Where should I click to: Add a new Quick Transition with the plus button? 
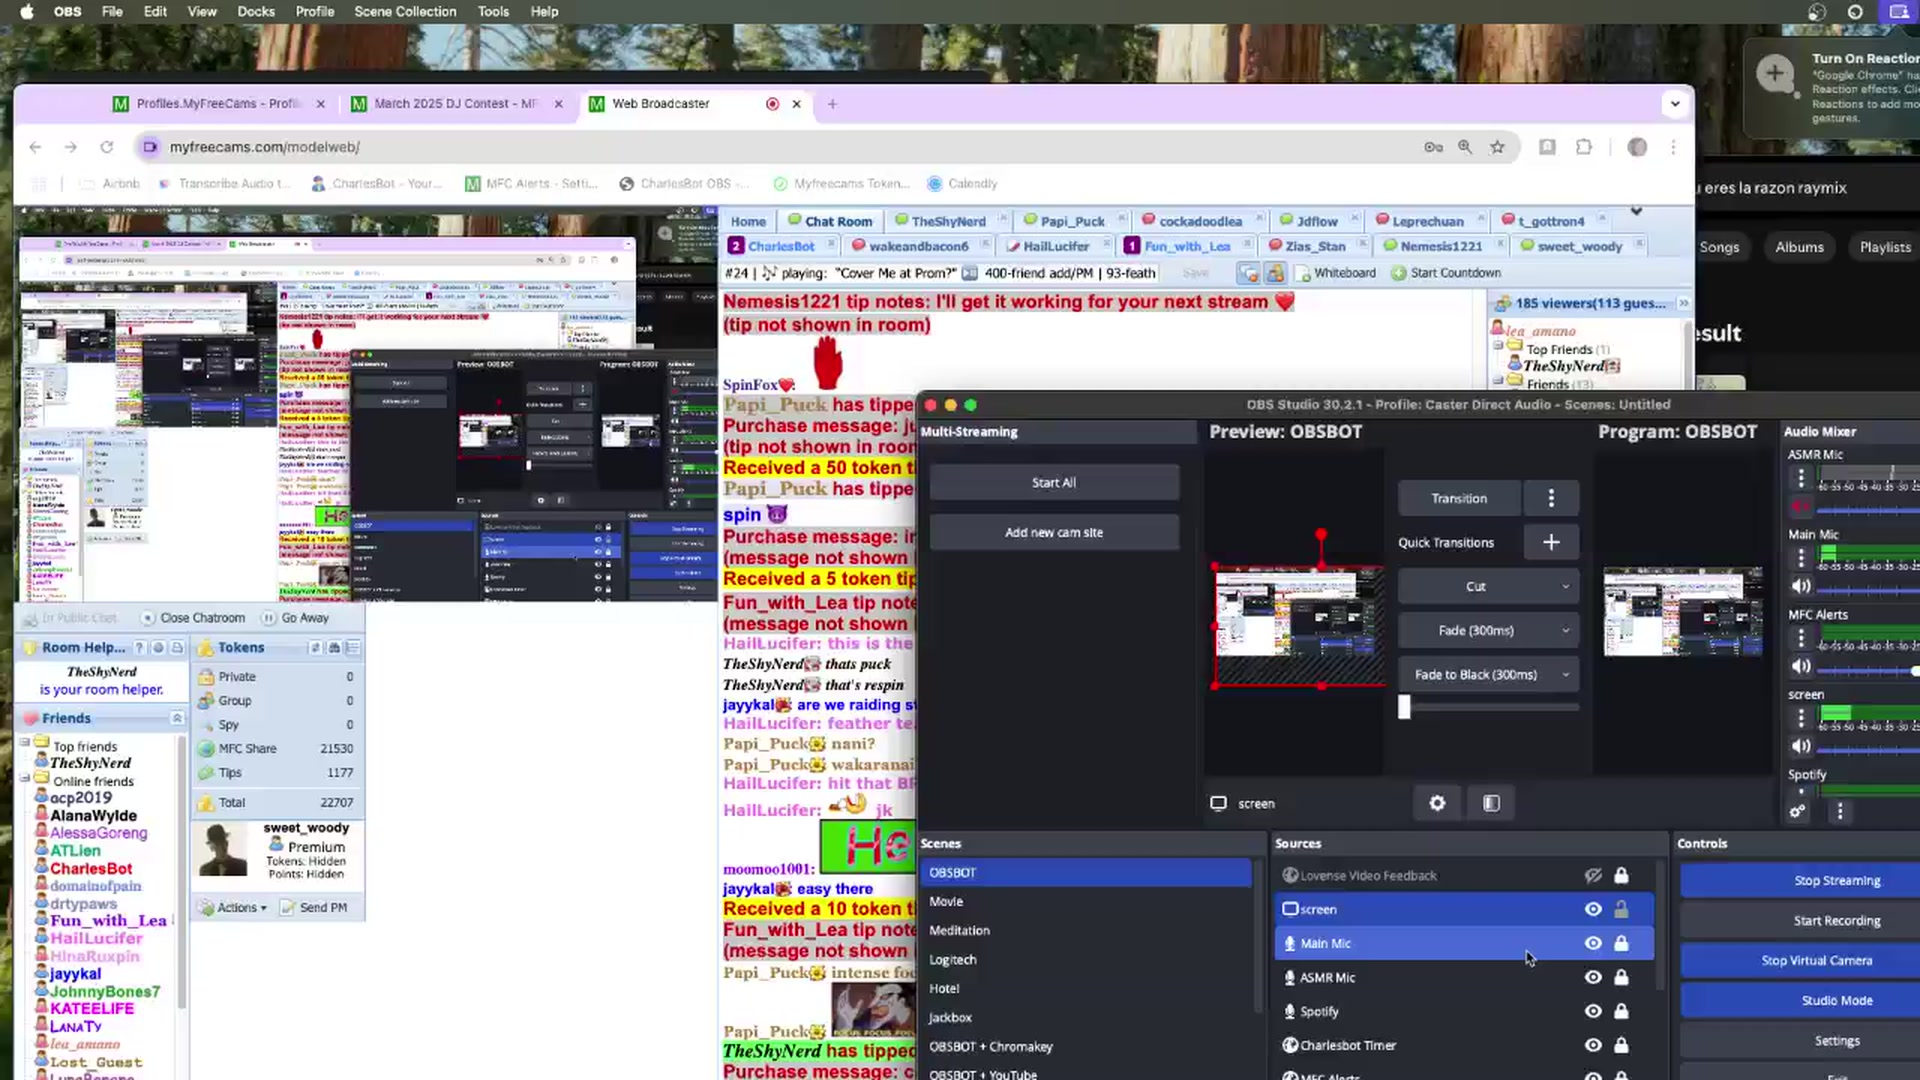click(x=1551, y=542)
